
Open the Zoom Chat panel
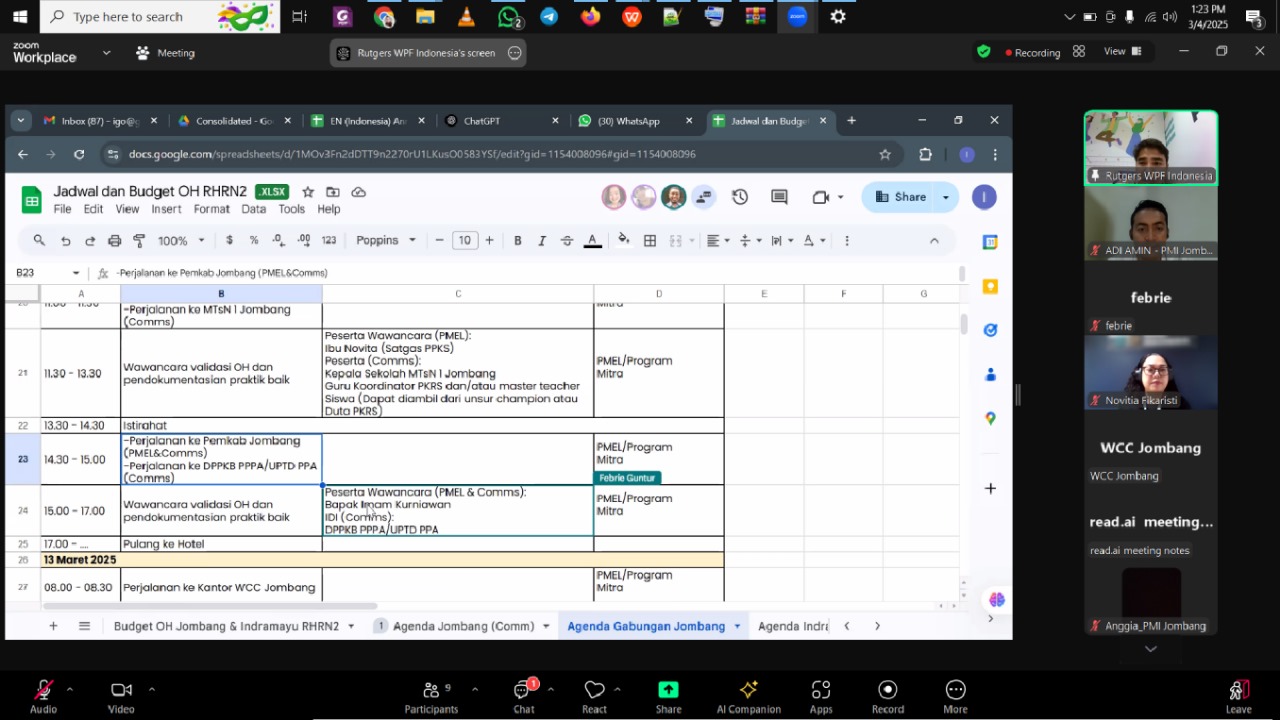(523, 692)
